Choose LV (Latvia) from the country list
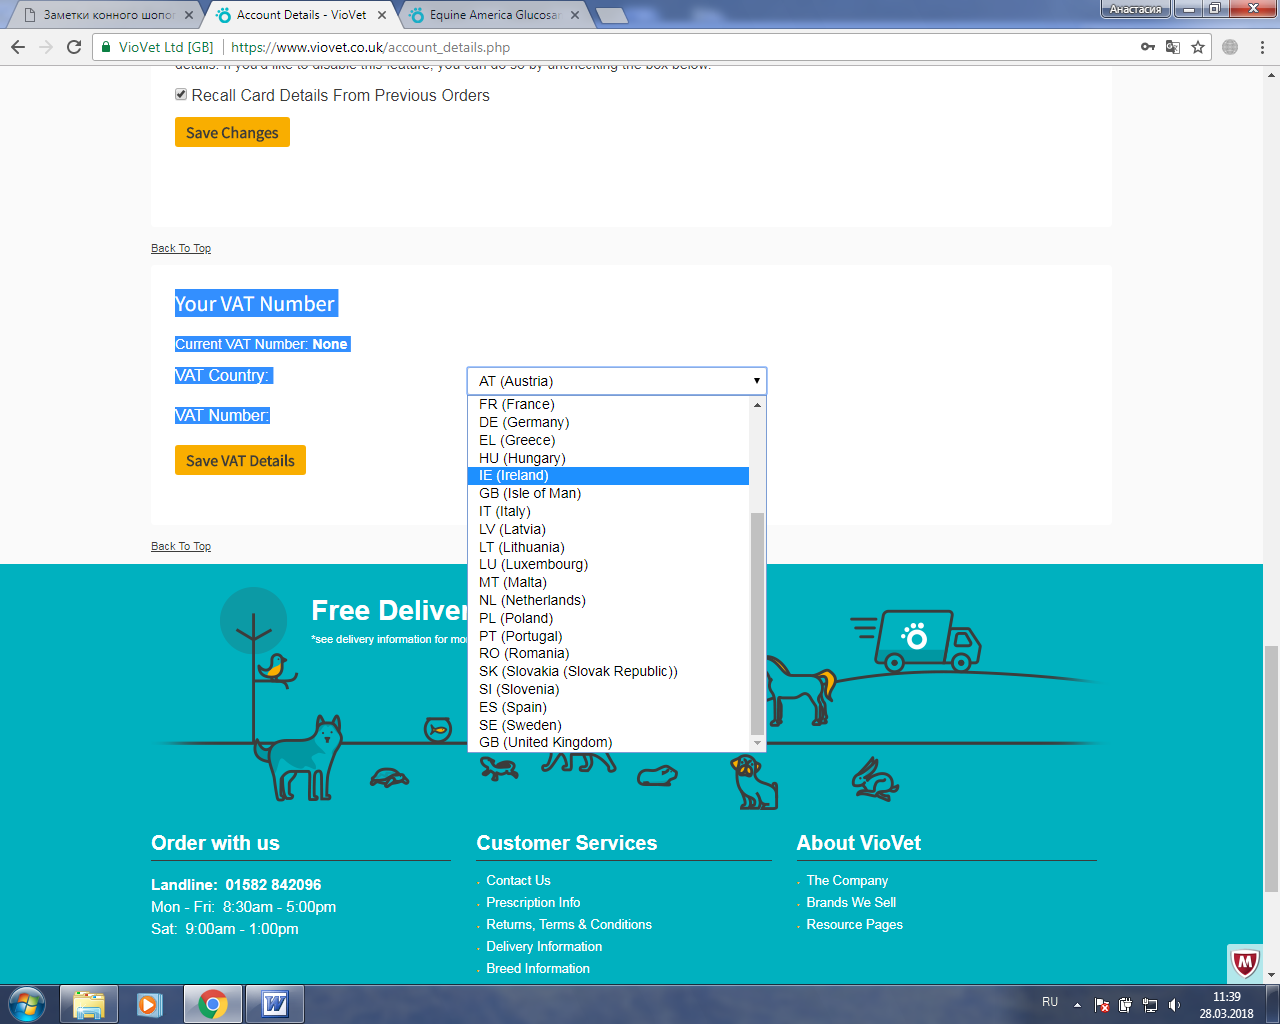1280x1024 pixels. click(x=608, y=529)
